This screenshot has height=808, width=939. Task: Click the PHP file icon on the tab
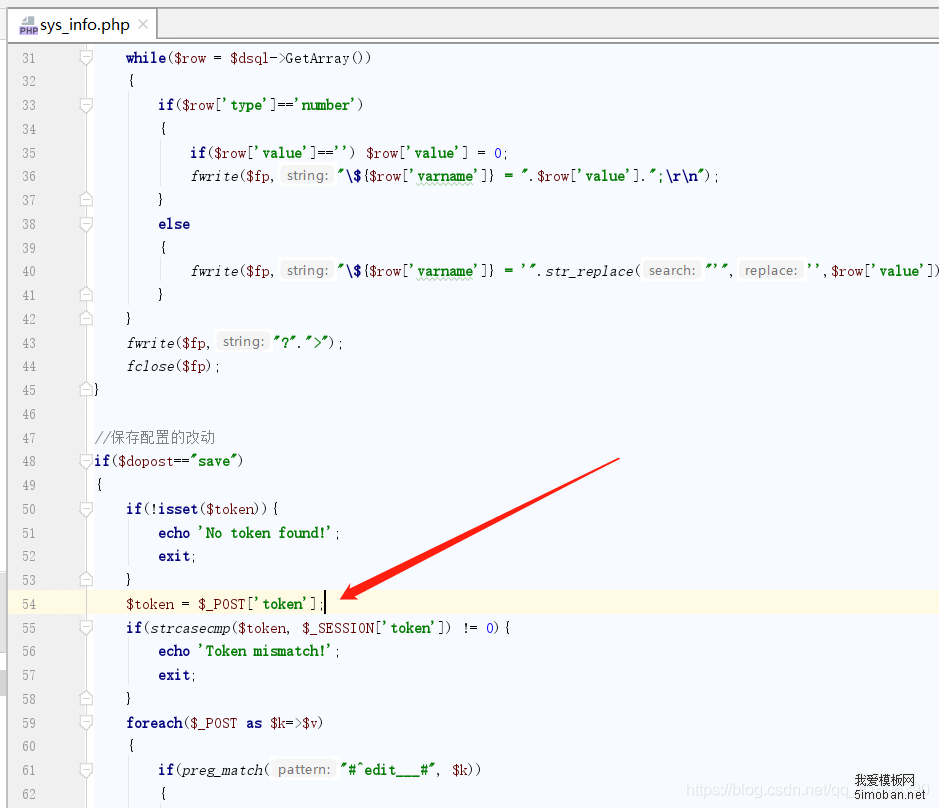coord(28,25)
